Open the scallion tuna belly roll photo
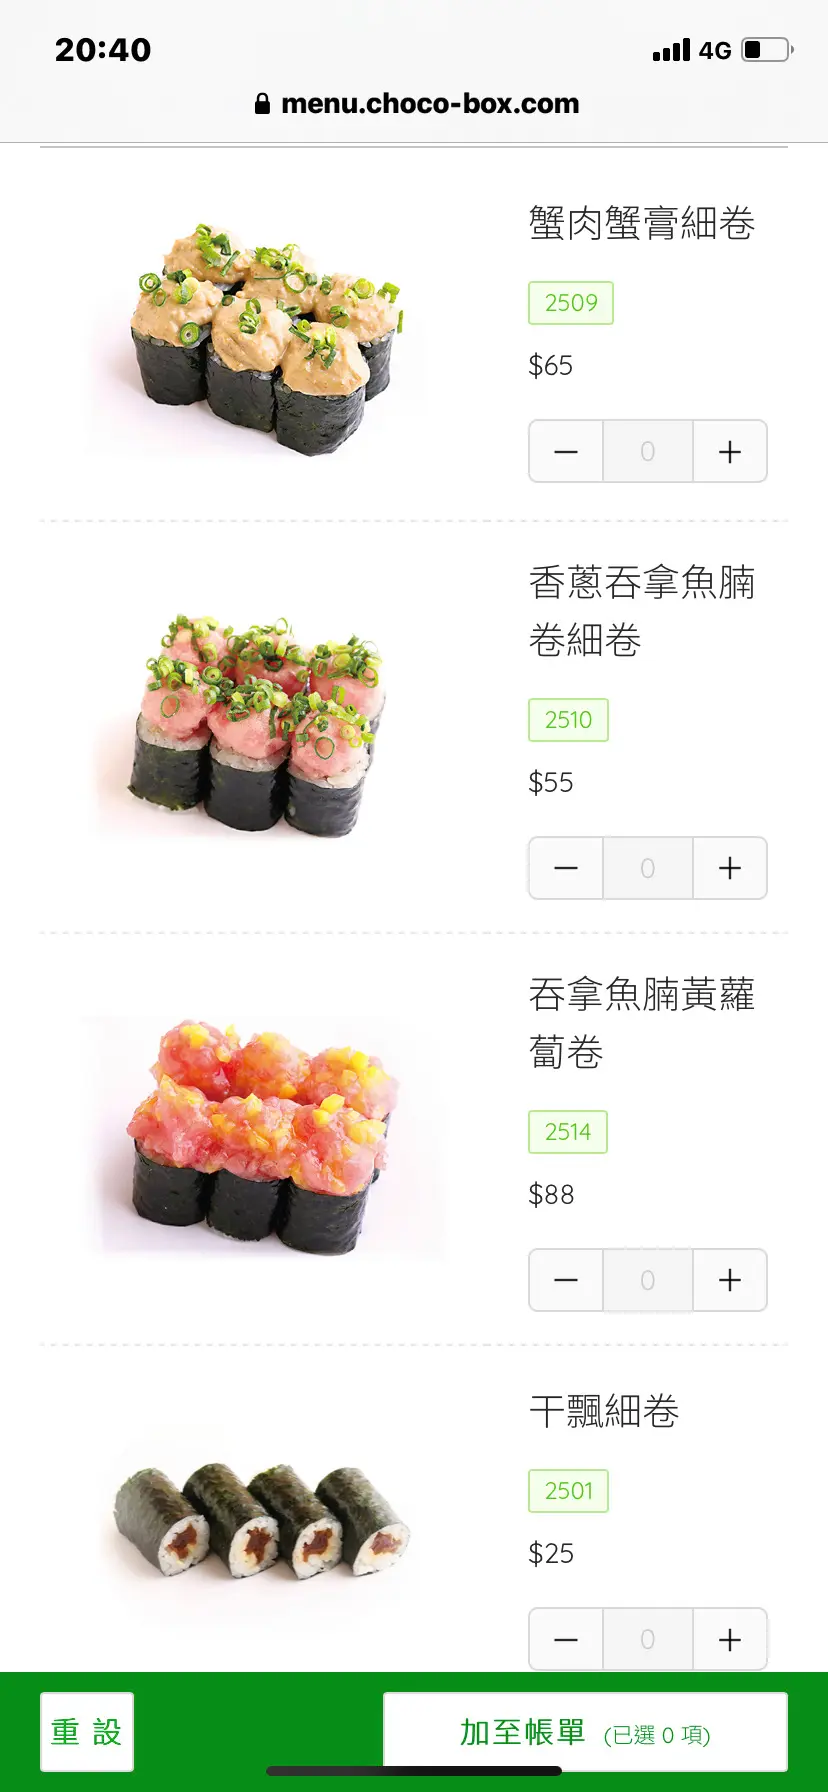828x1792 pixels. [264, 725]
